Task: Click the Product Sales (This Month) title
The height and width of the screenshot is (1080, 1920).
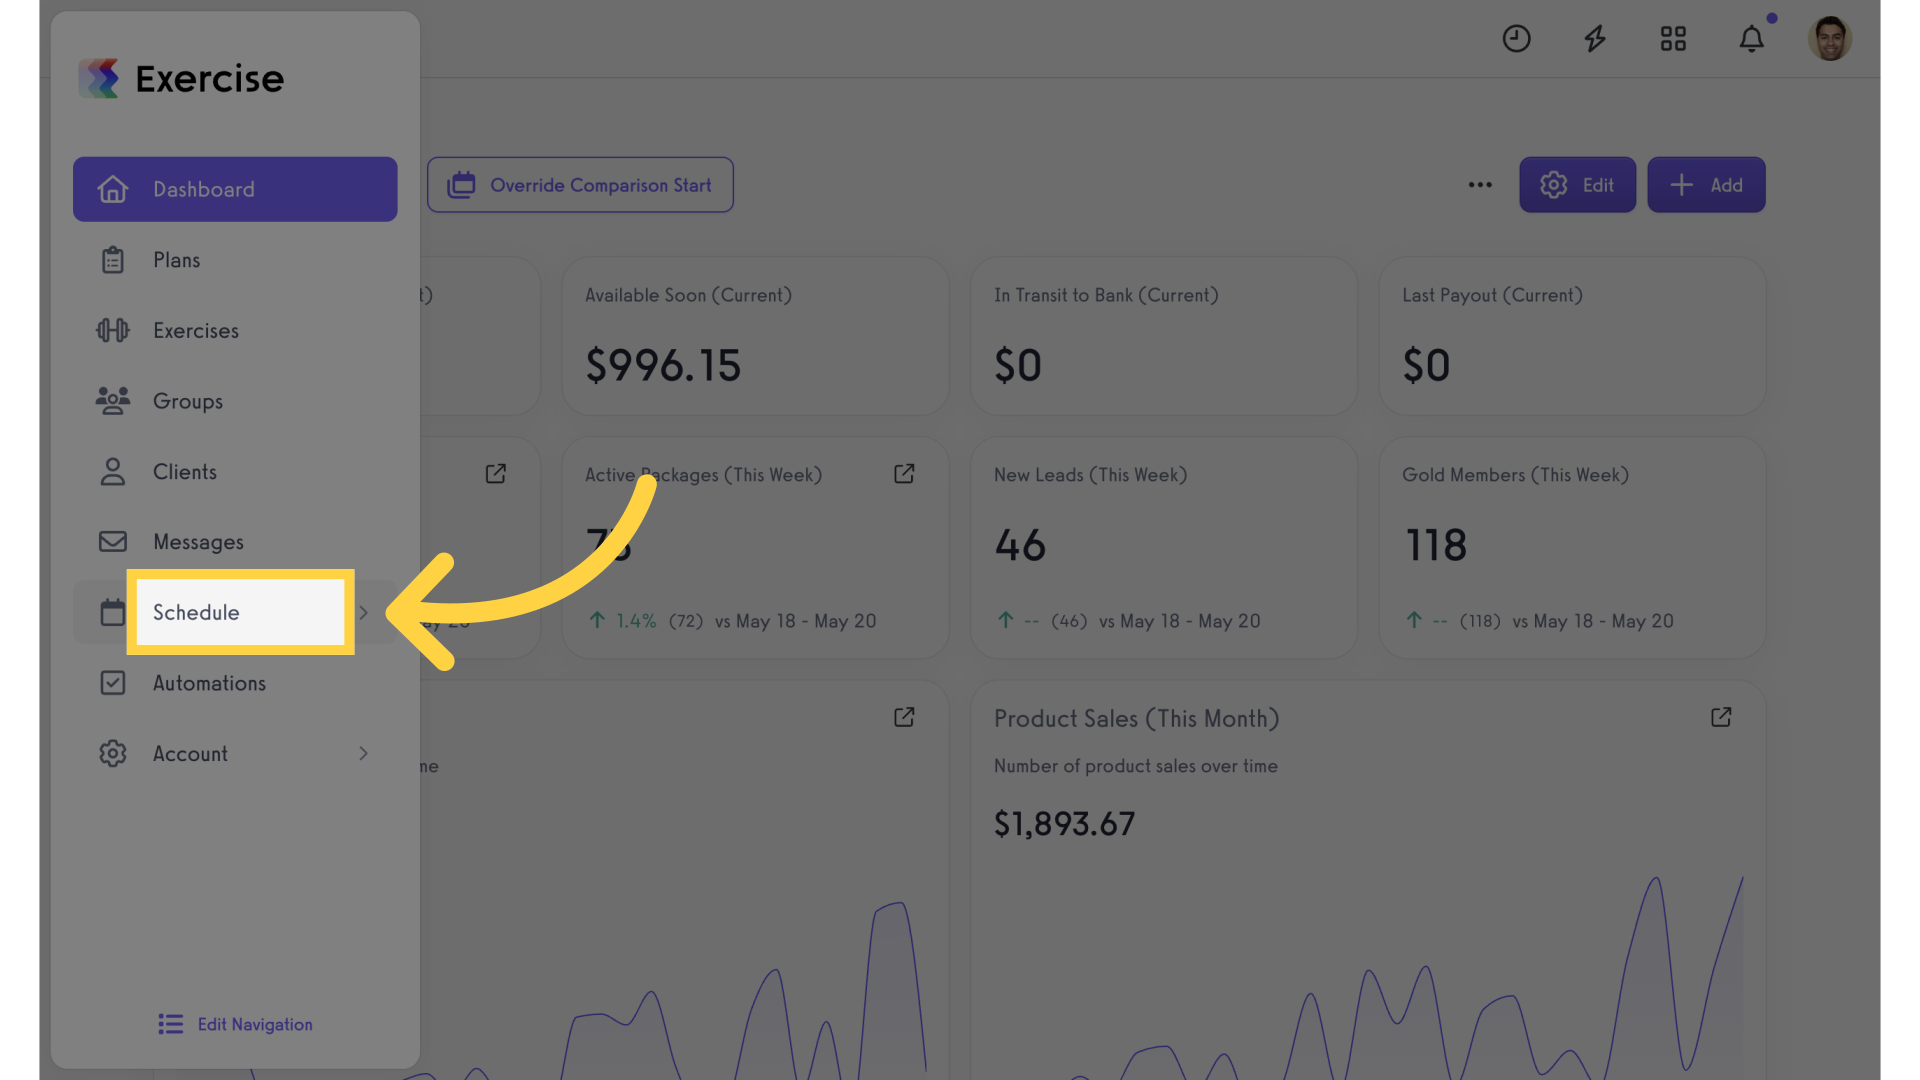Action: click(x=1136, y=719)
